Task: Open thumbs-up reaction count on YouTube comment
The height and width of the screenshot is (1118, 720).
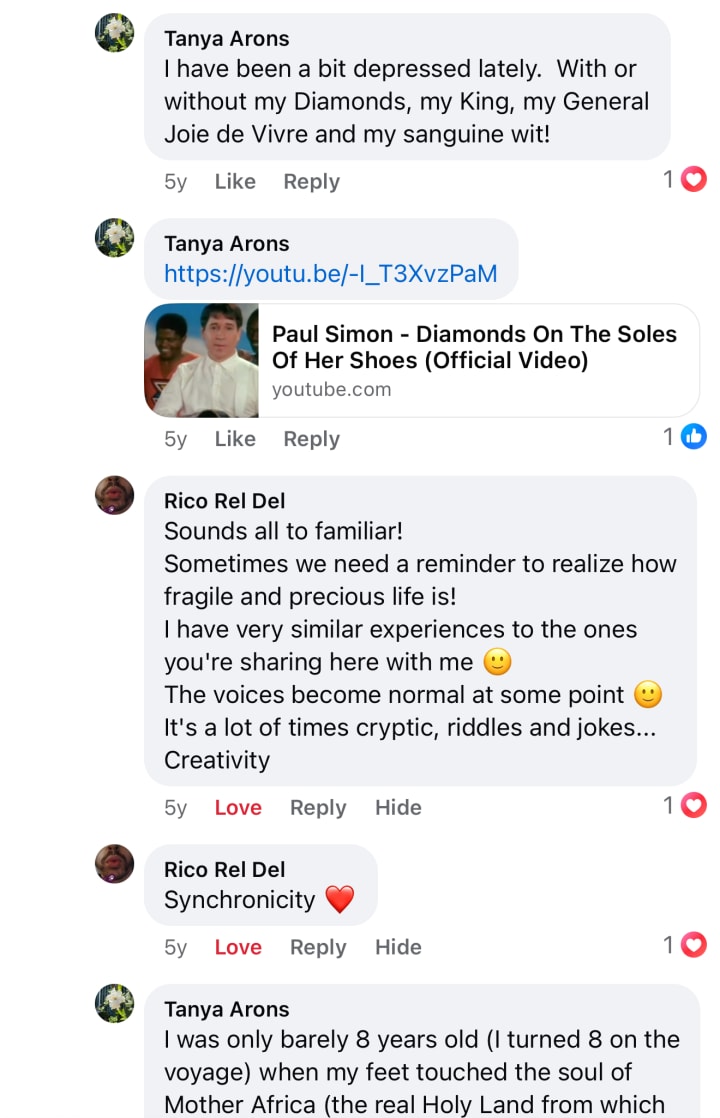Action: click(685, 437)
